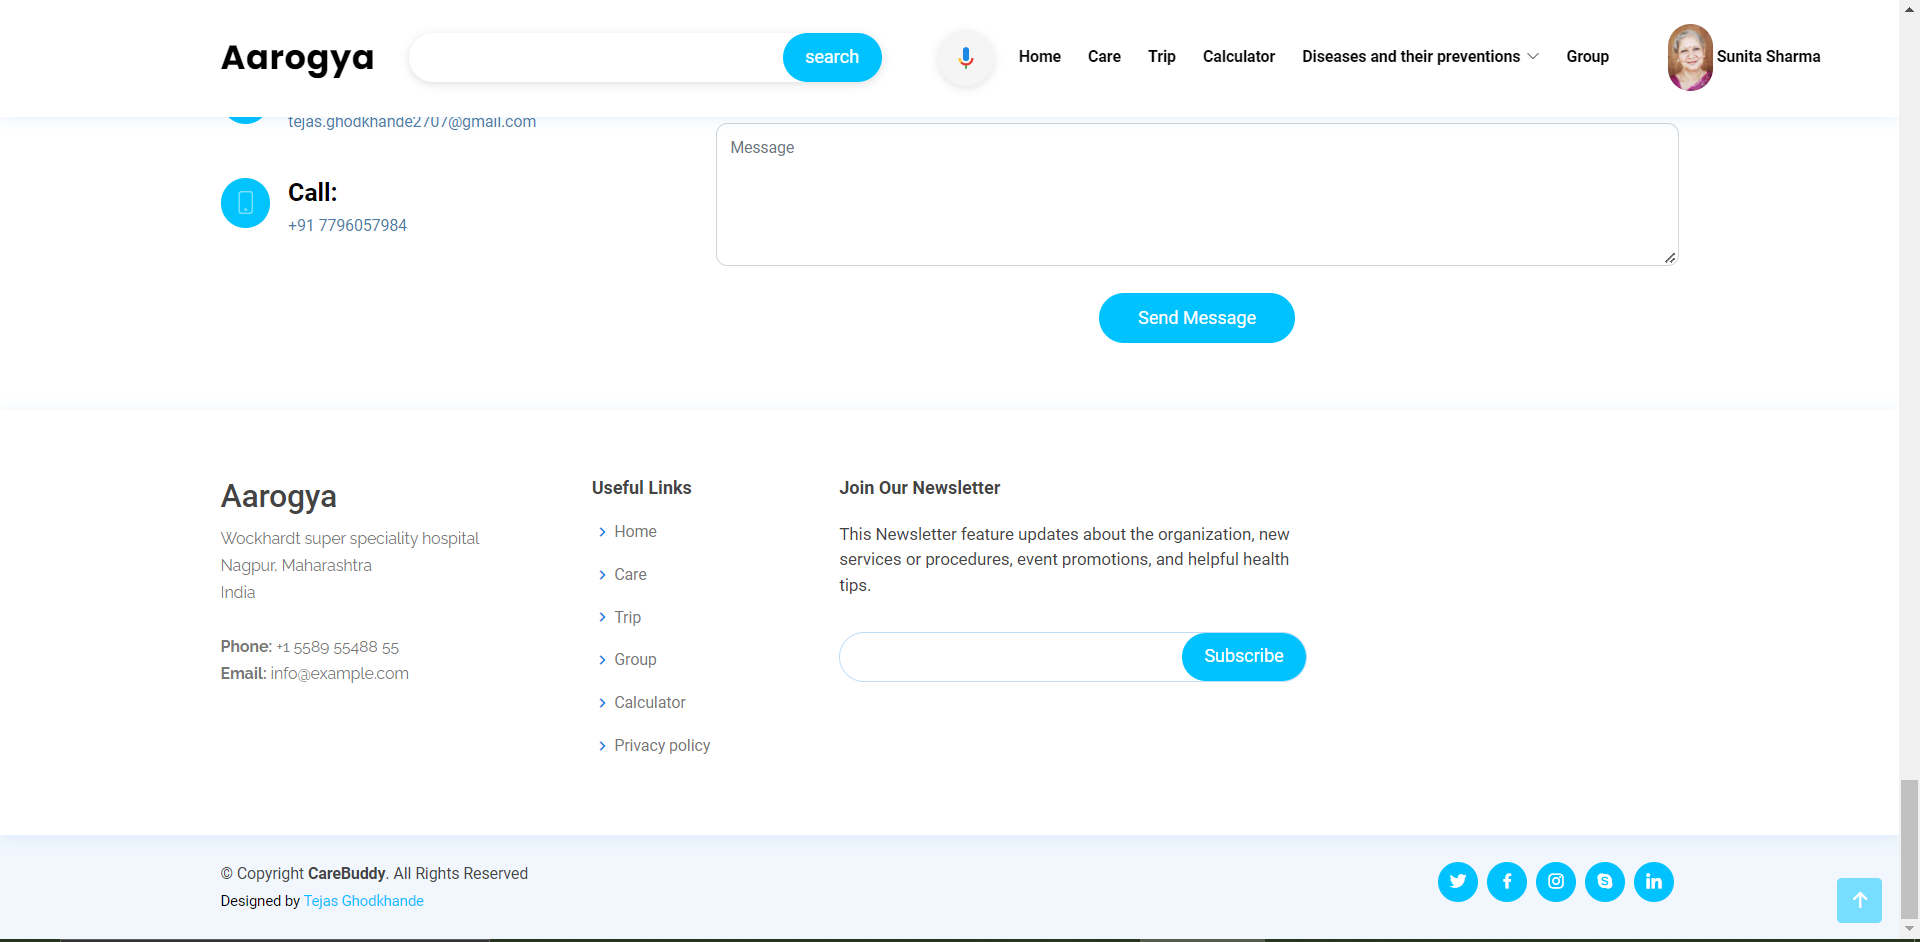Open the Twitter social icon
The height and width of the screenshot is (942, 1920).
(x=1457, y=881)
